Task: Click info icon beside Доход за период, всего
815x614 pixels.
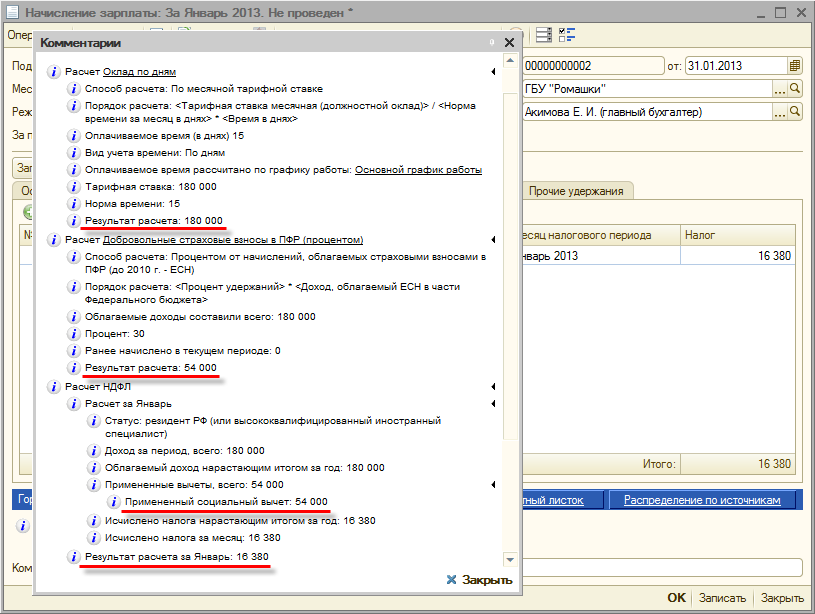Action: (x=94, y=451)
